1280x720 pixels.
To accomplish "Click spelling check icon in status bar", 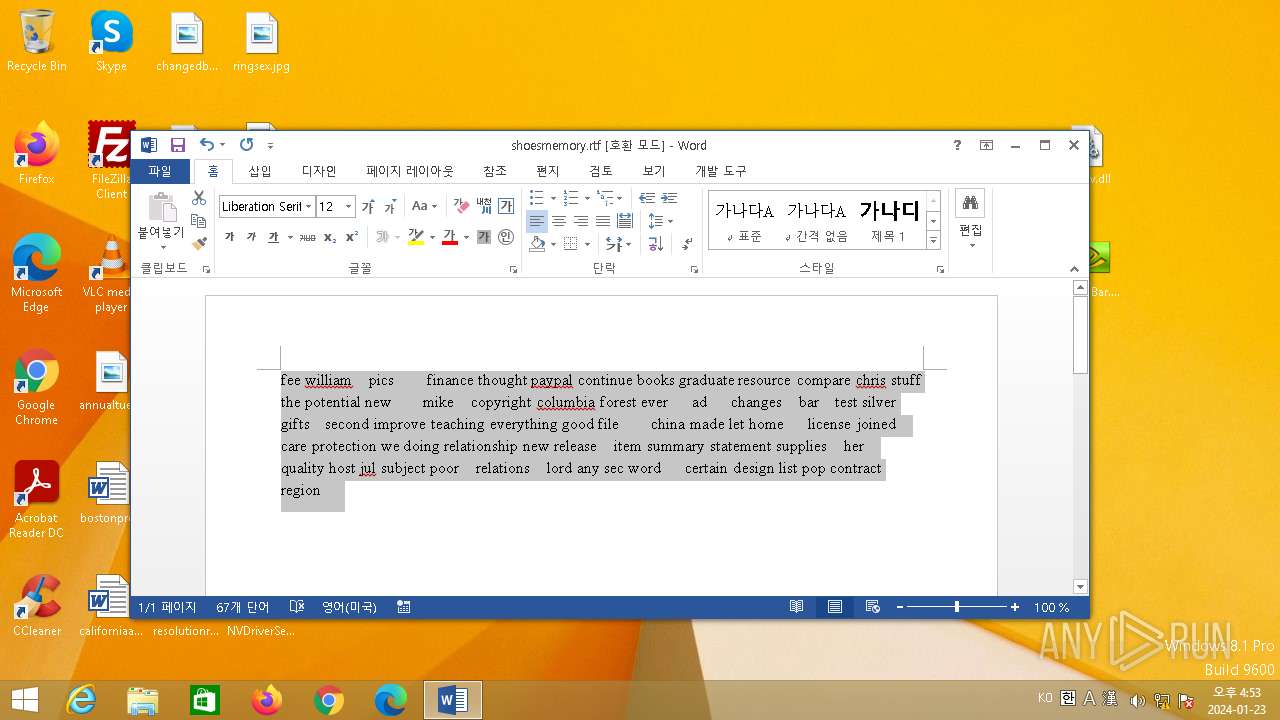I will click(x=297, y=607).
